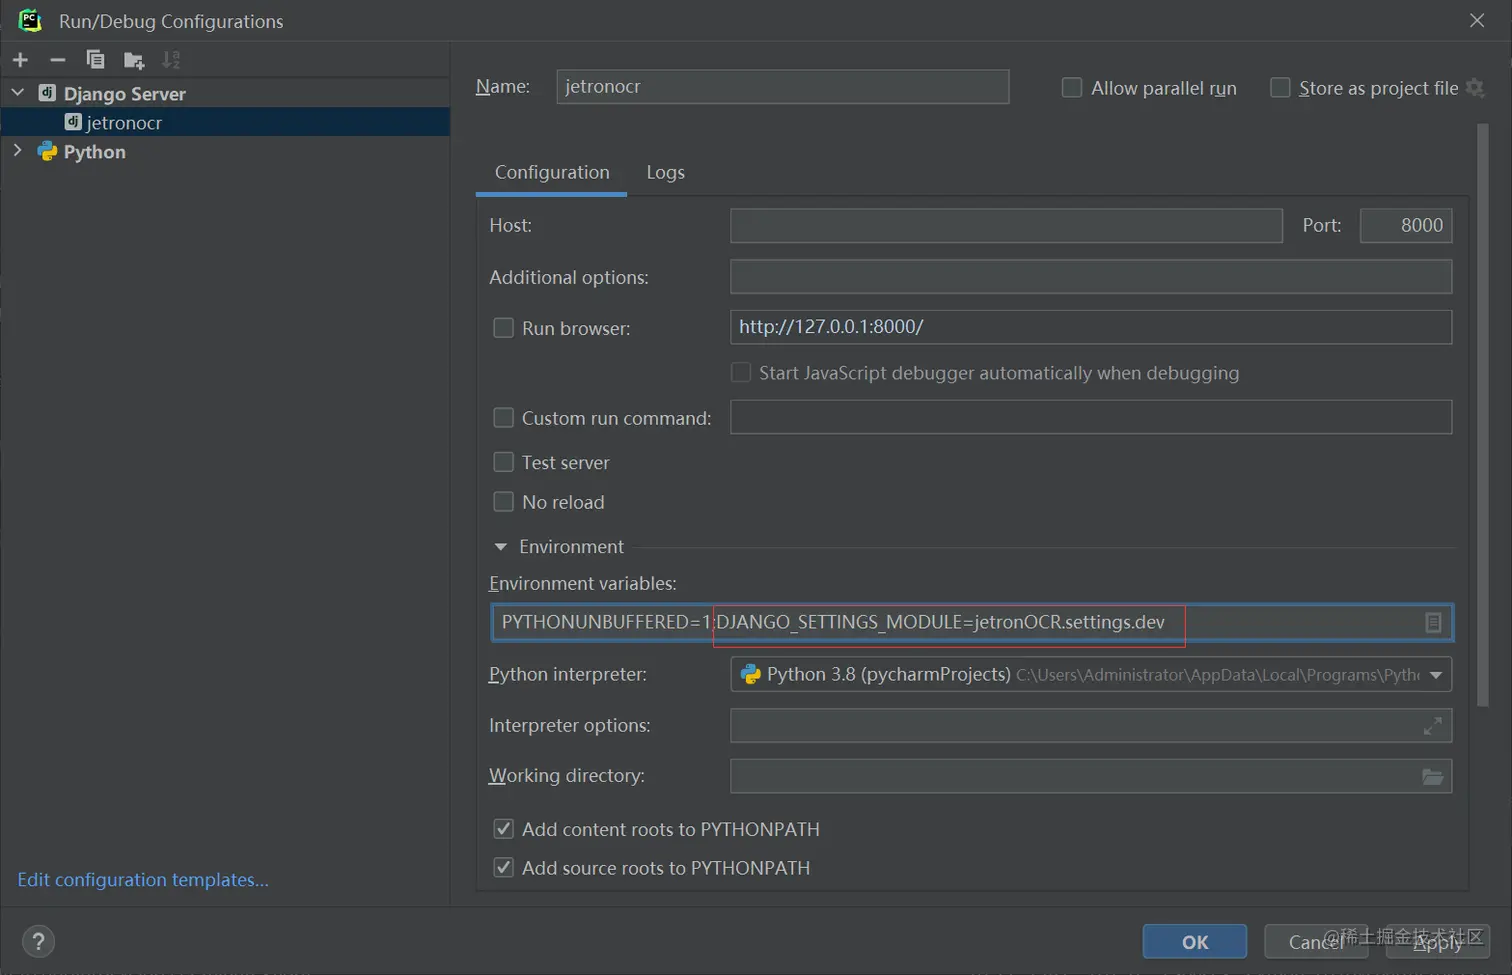The height and width of the screenshot is (975, 1512).
Task: Collapse the Environment section
Action: coord(501,547)
